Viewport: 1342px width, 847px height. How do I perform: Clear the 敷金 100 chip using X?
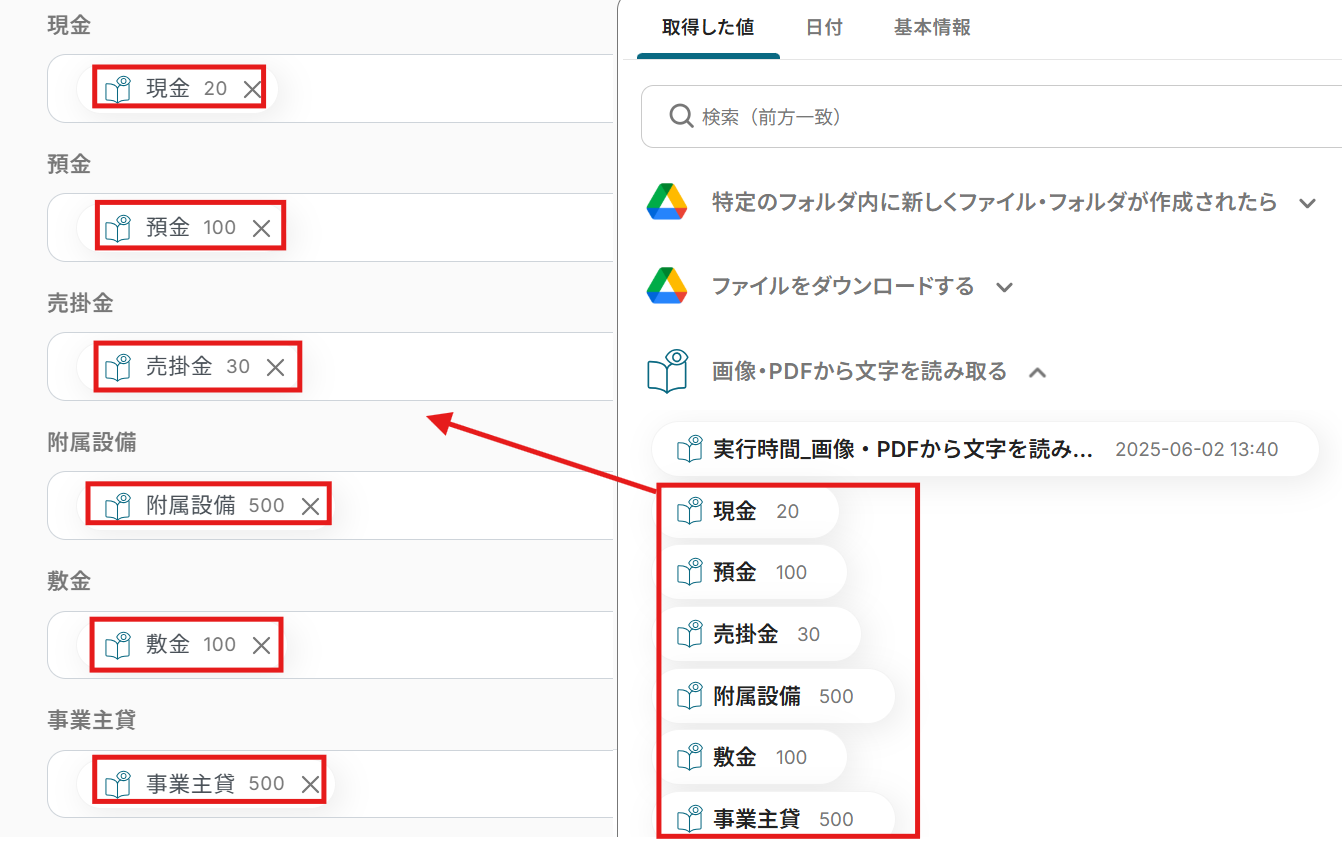(x=261, y=645)
